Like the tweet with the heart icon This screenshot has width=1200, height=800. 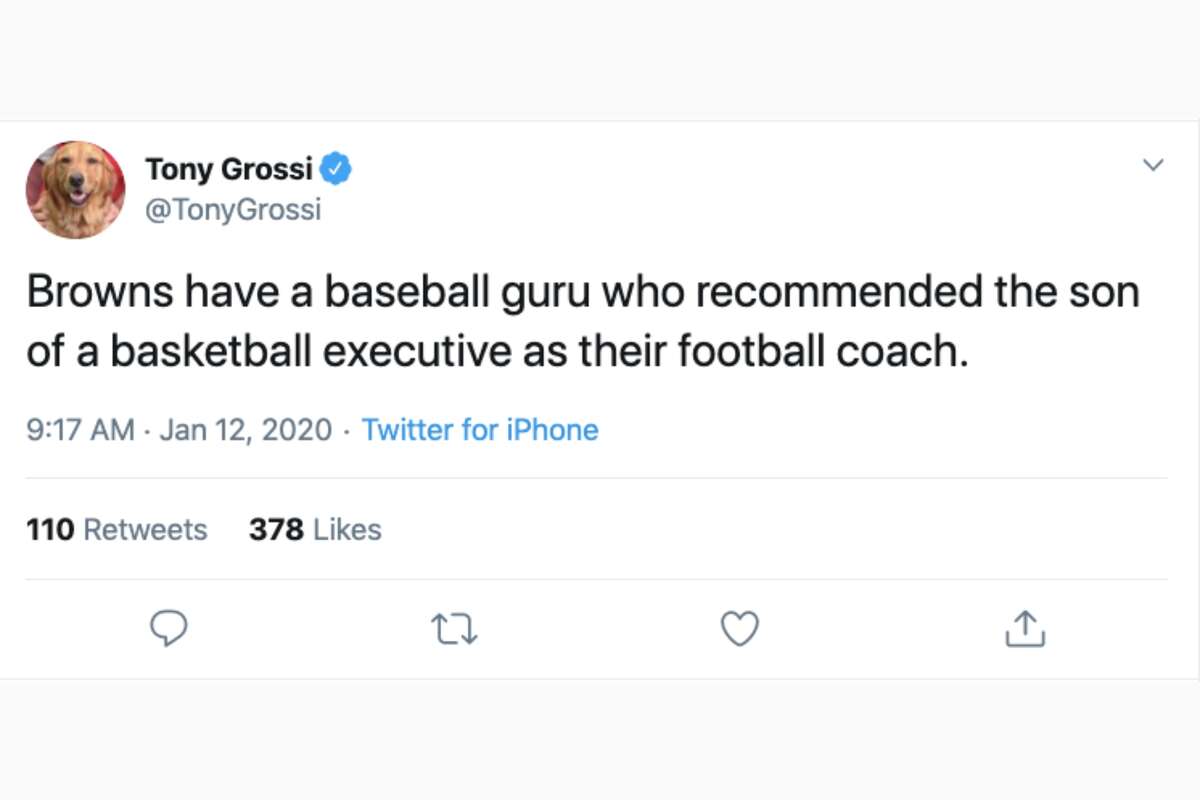pyautogui.click(x=740, y=628)
